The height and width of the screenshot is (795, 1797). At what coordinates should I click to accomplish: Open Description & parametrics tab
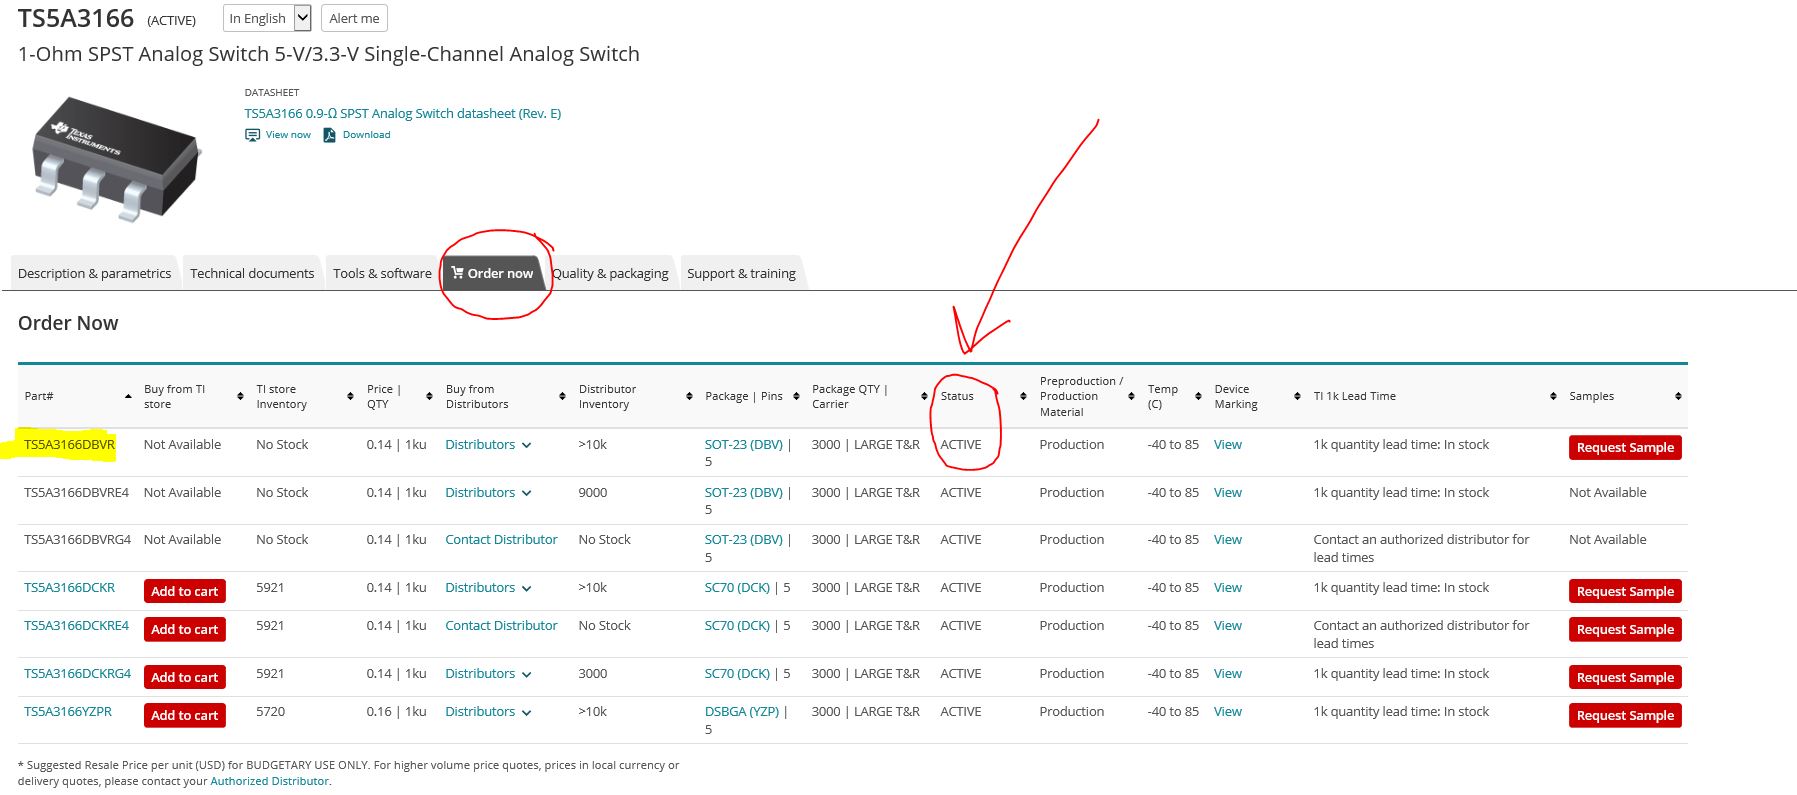[x=94, y=273]
